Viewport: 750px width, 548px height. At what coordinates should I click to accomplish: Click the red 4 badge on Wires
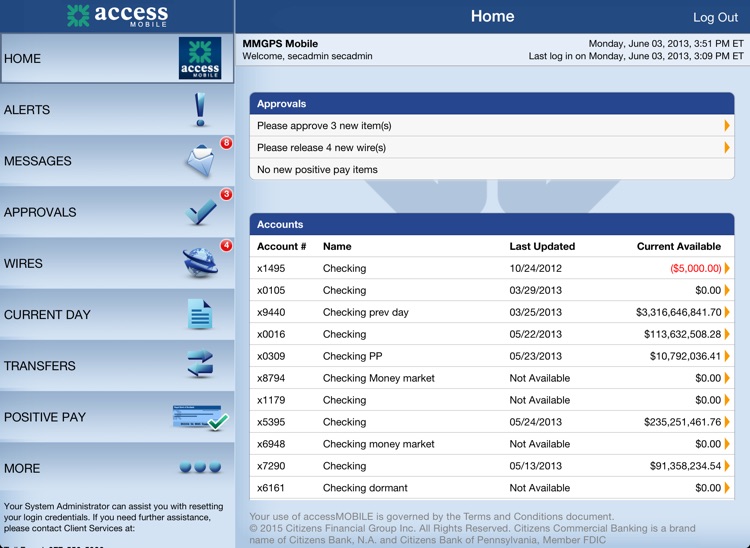pos(226,245)
